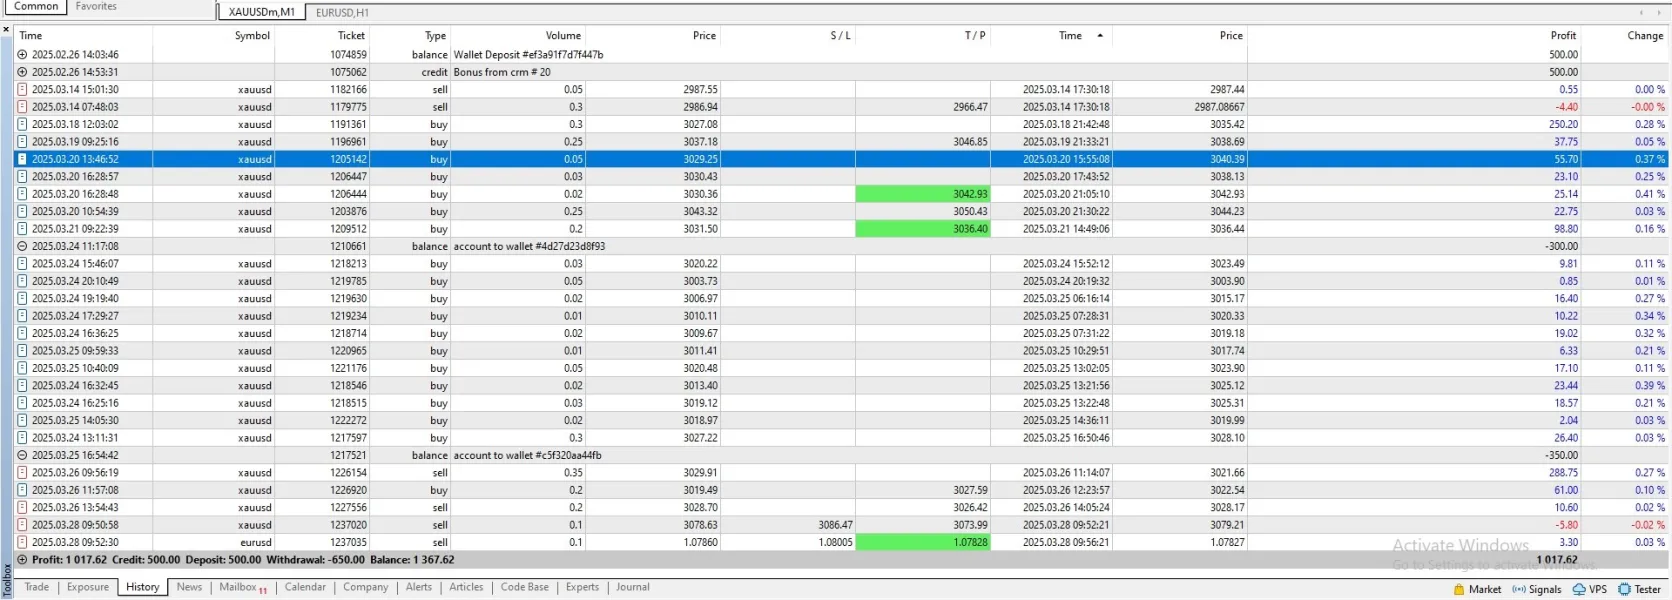
Task: Open the Articles tab
Action: 466,587
